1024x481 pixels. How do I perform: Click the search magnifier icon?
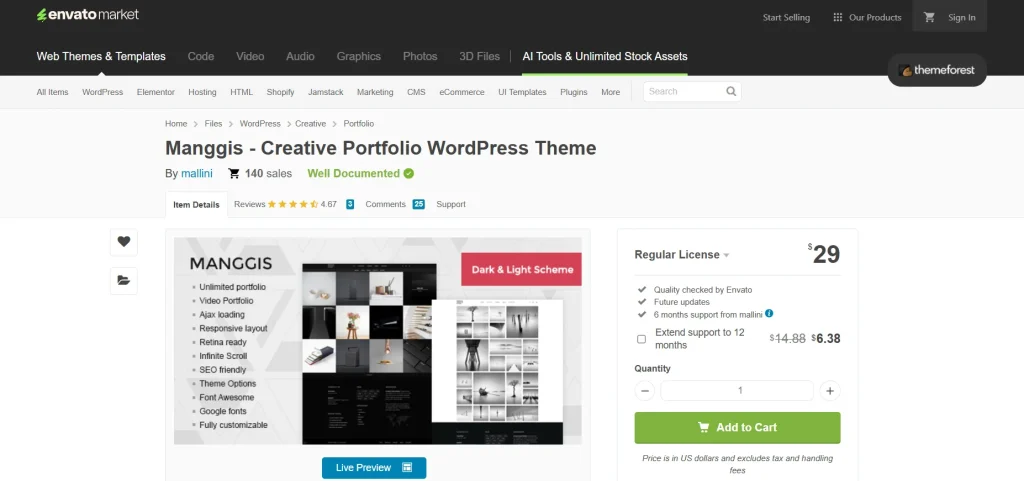(x=731, y=92)
